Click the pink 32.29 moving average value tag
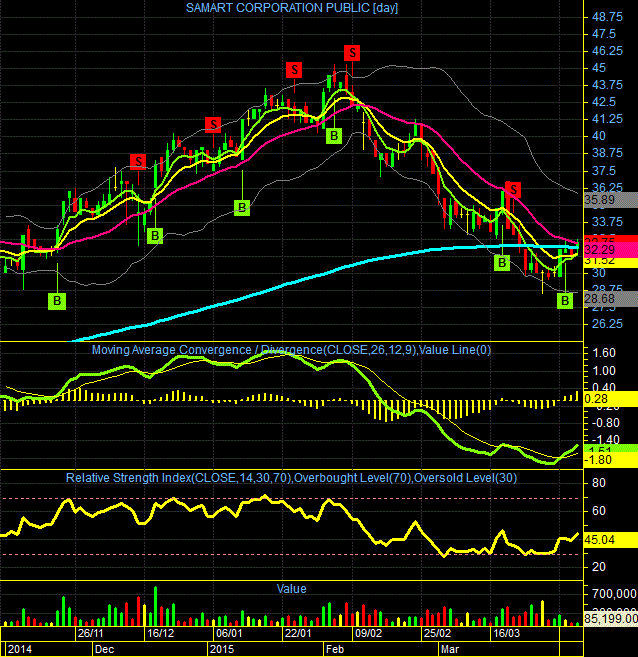The height and width of the screenshot is (657, 638). coord(611,250)
